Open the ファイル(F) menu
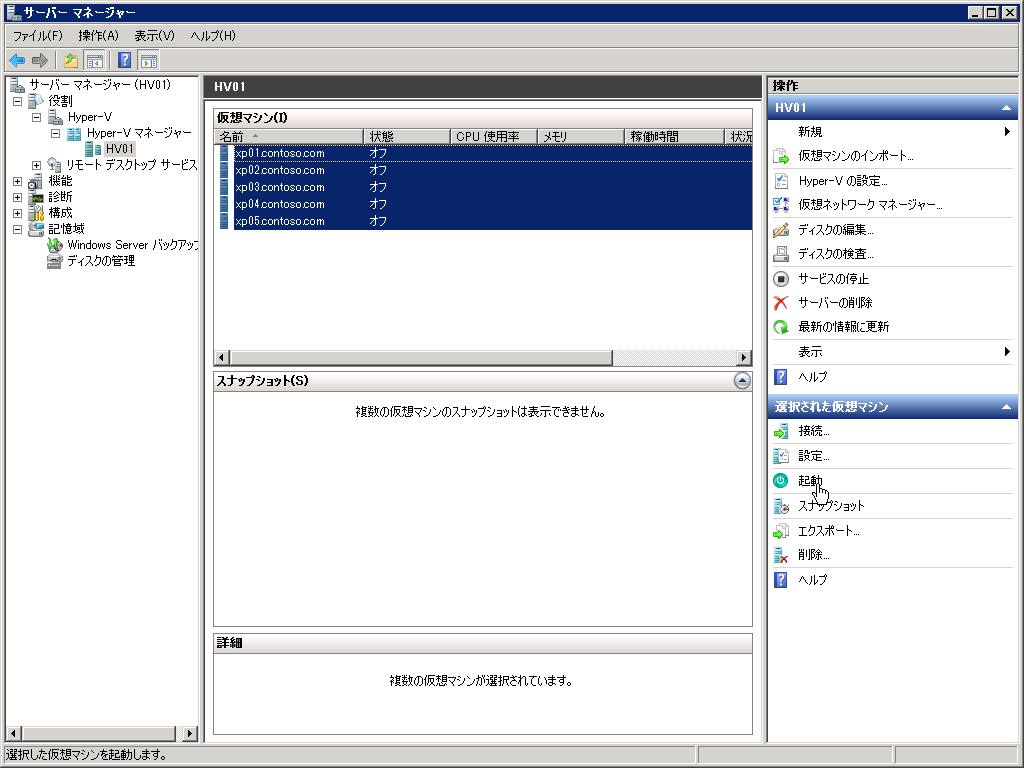The height and width of the screenshot is (768, 1024). tap(38, 36)
